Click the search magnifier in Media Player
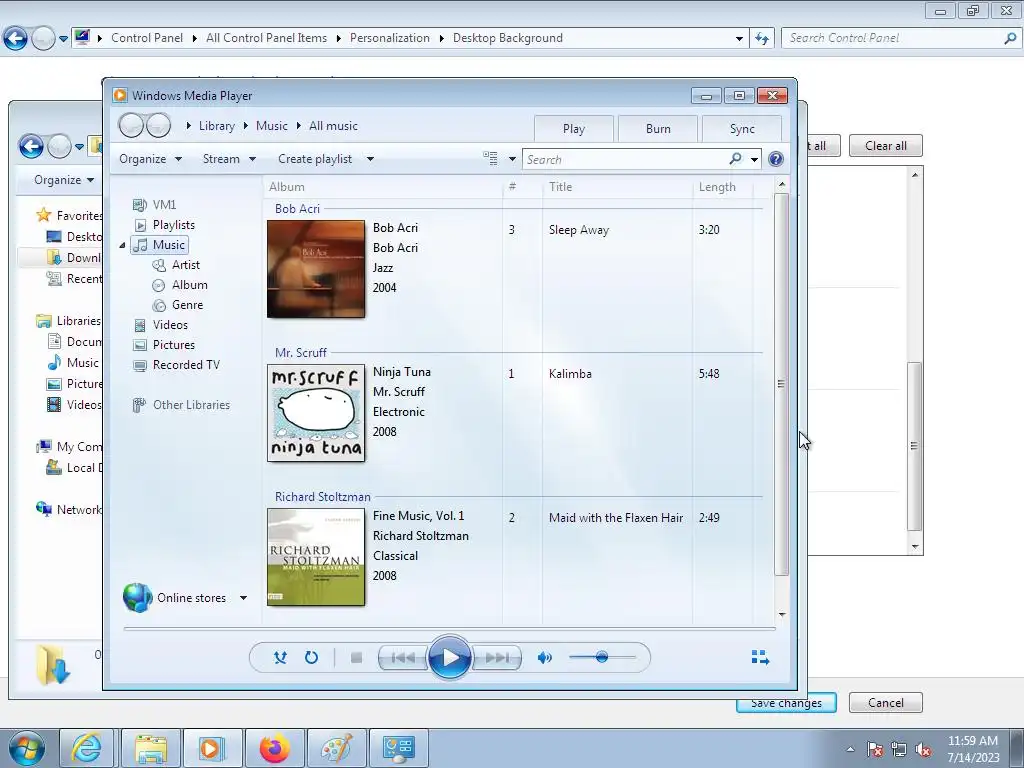The width and height of the screenshot is (1024, 768). click(x=735, y=159)
